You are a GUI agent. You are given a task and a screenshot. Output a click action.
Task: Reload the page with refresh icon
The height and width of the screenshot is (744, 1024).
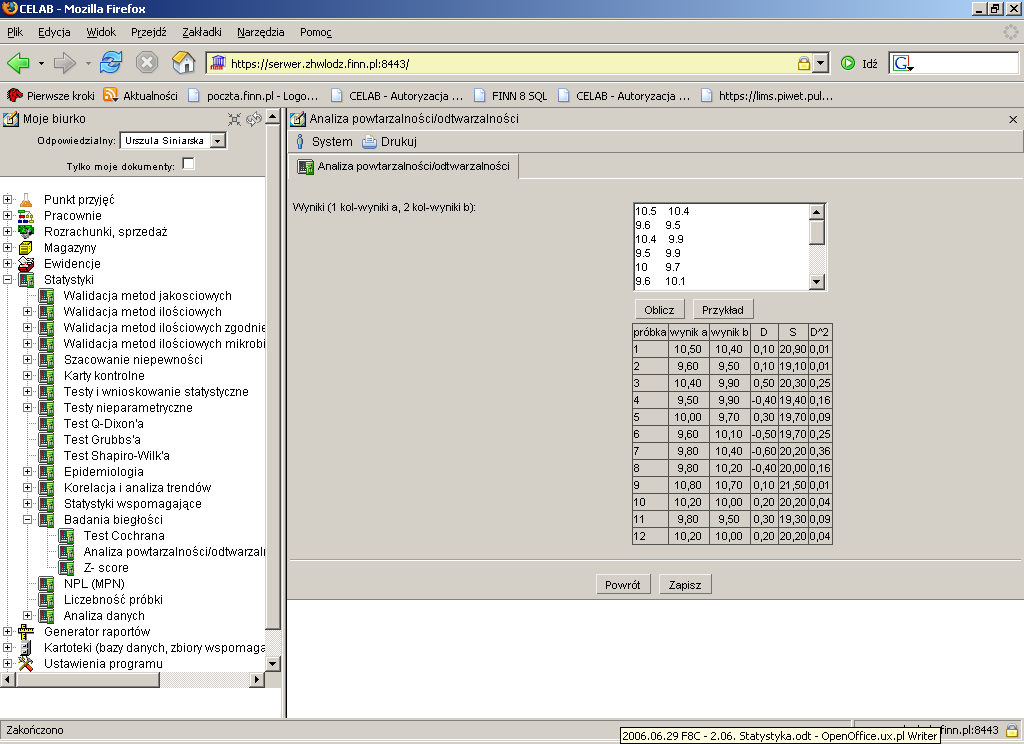coord(111,63)
